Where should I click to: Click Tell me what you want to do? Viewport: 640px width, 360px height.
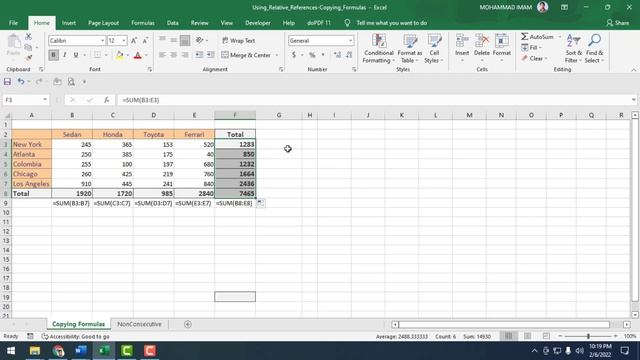pyautogui.click(x=391, y=23)
